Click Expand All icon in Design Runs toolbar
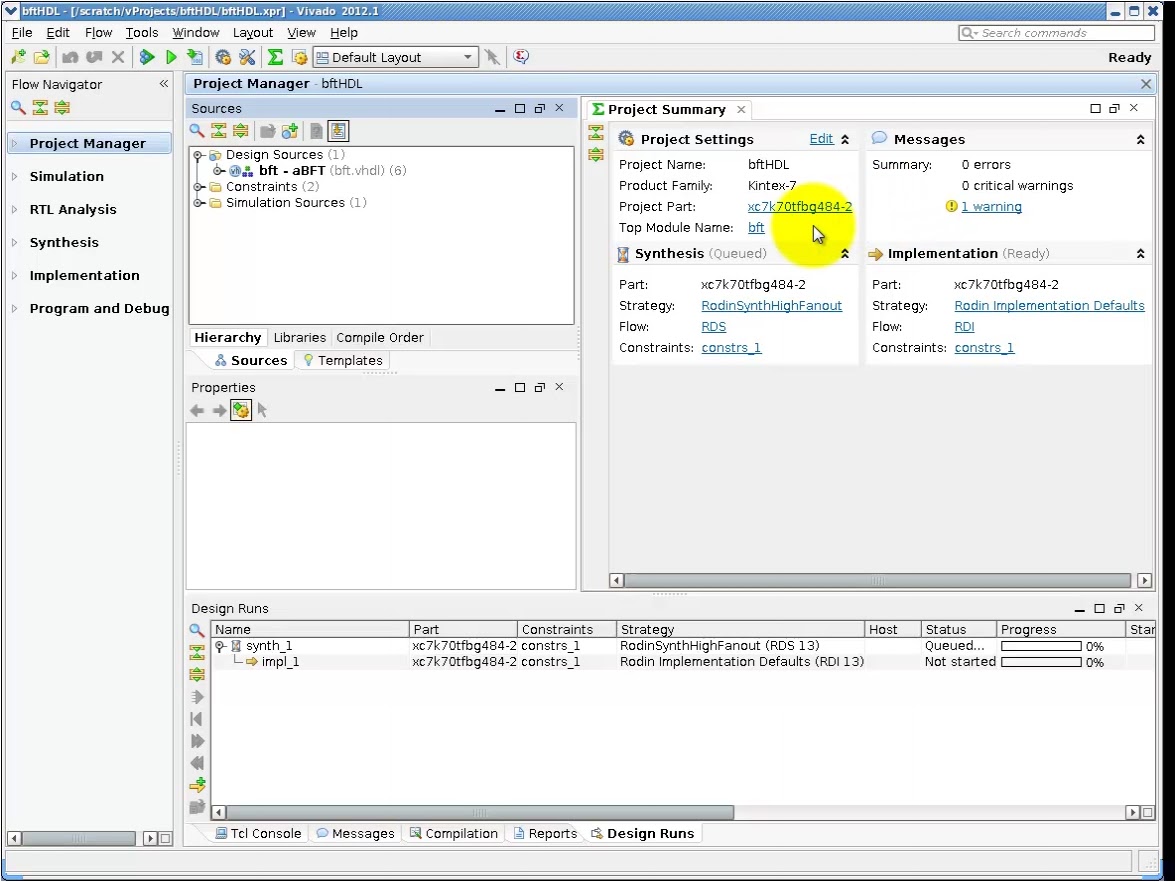Viewport: 1176px width, 882px height. click(x=196, y=674)
